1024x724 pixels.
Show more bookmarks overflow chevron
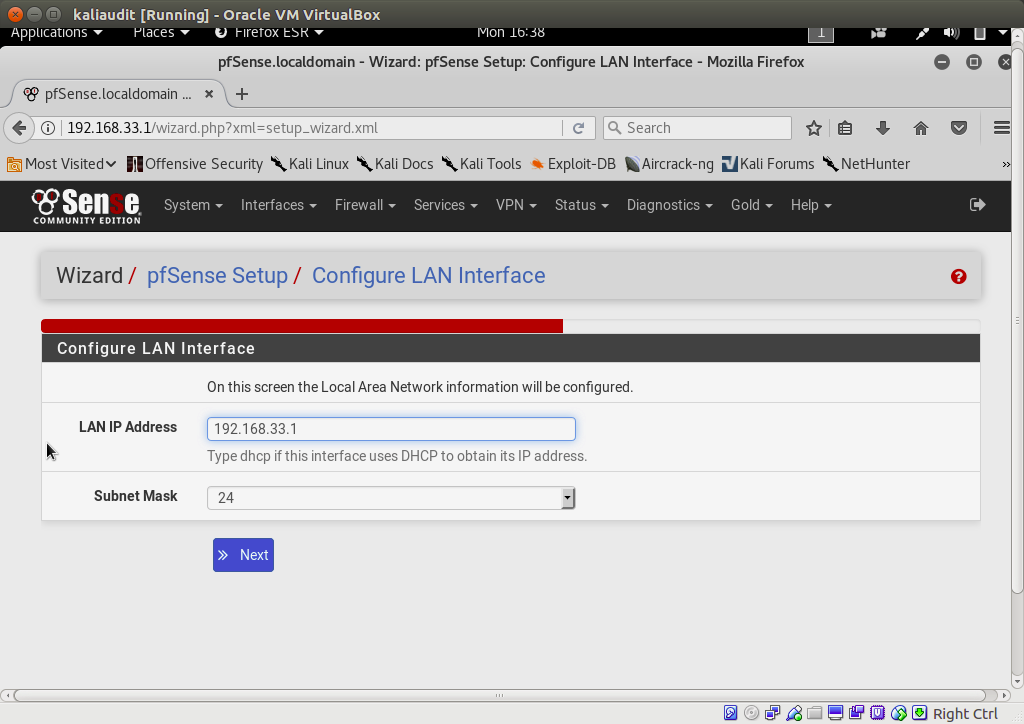click(x=1006, y=164)
